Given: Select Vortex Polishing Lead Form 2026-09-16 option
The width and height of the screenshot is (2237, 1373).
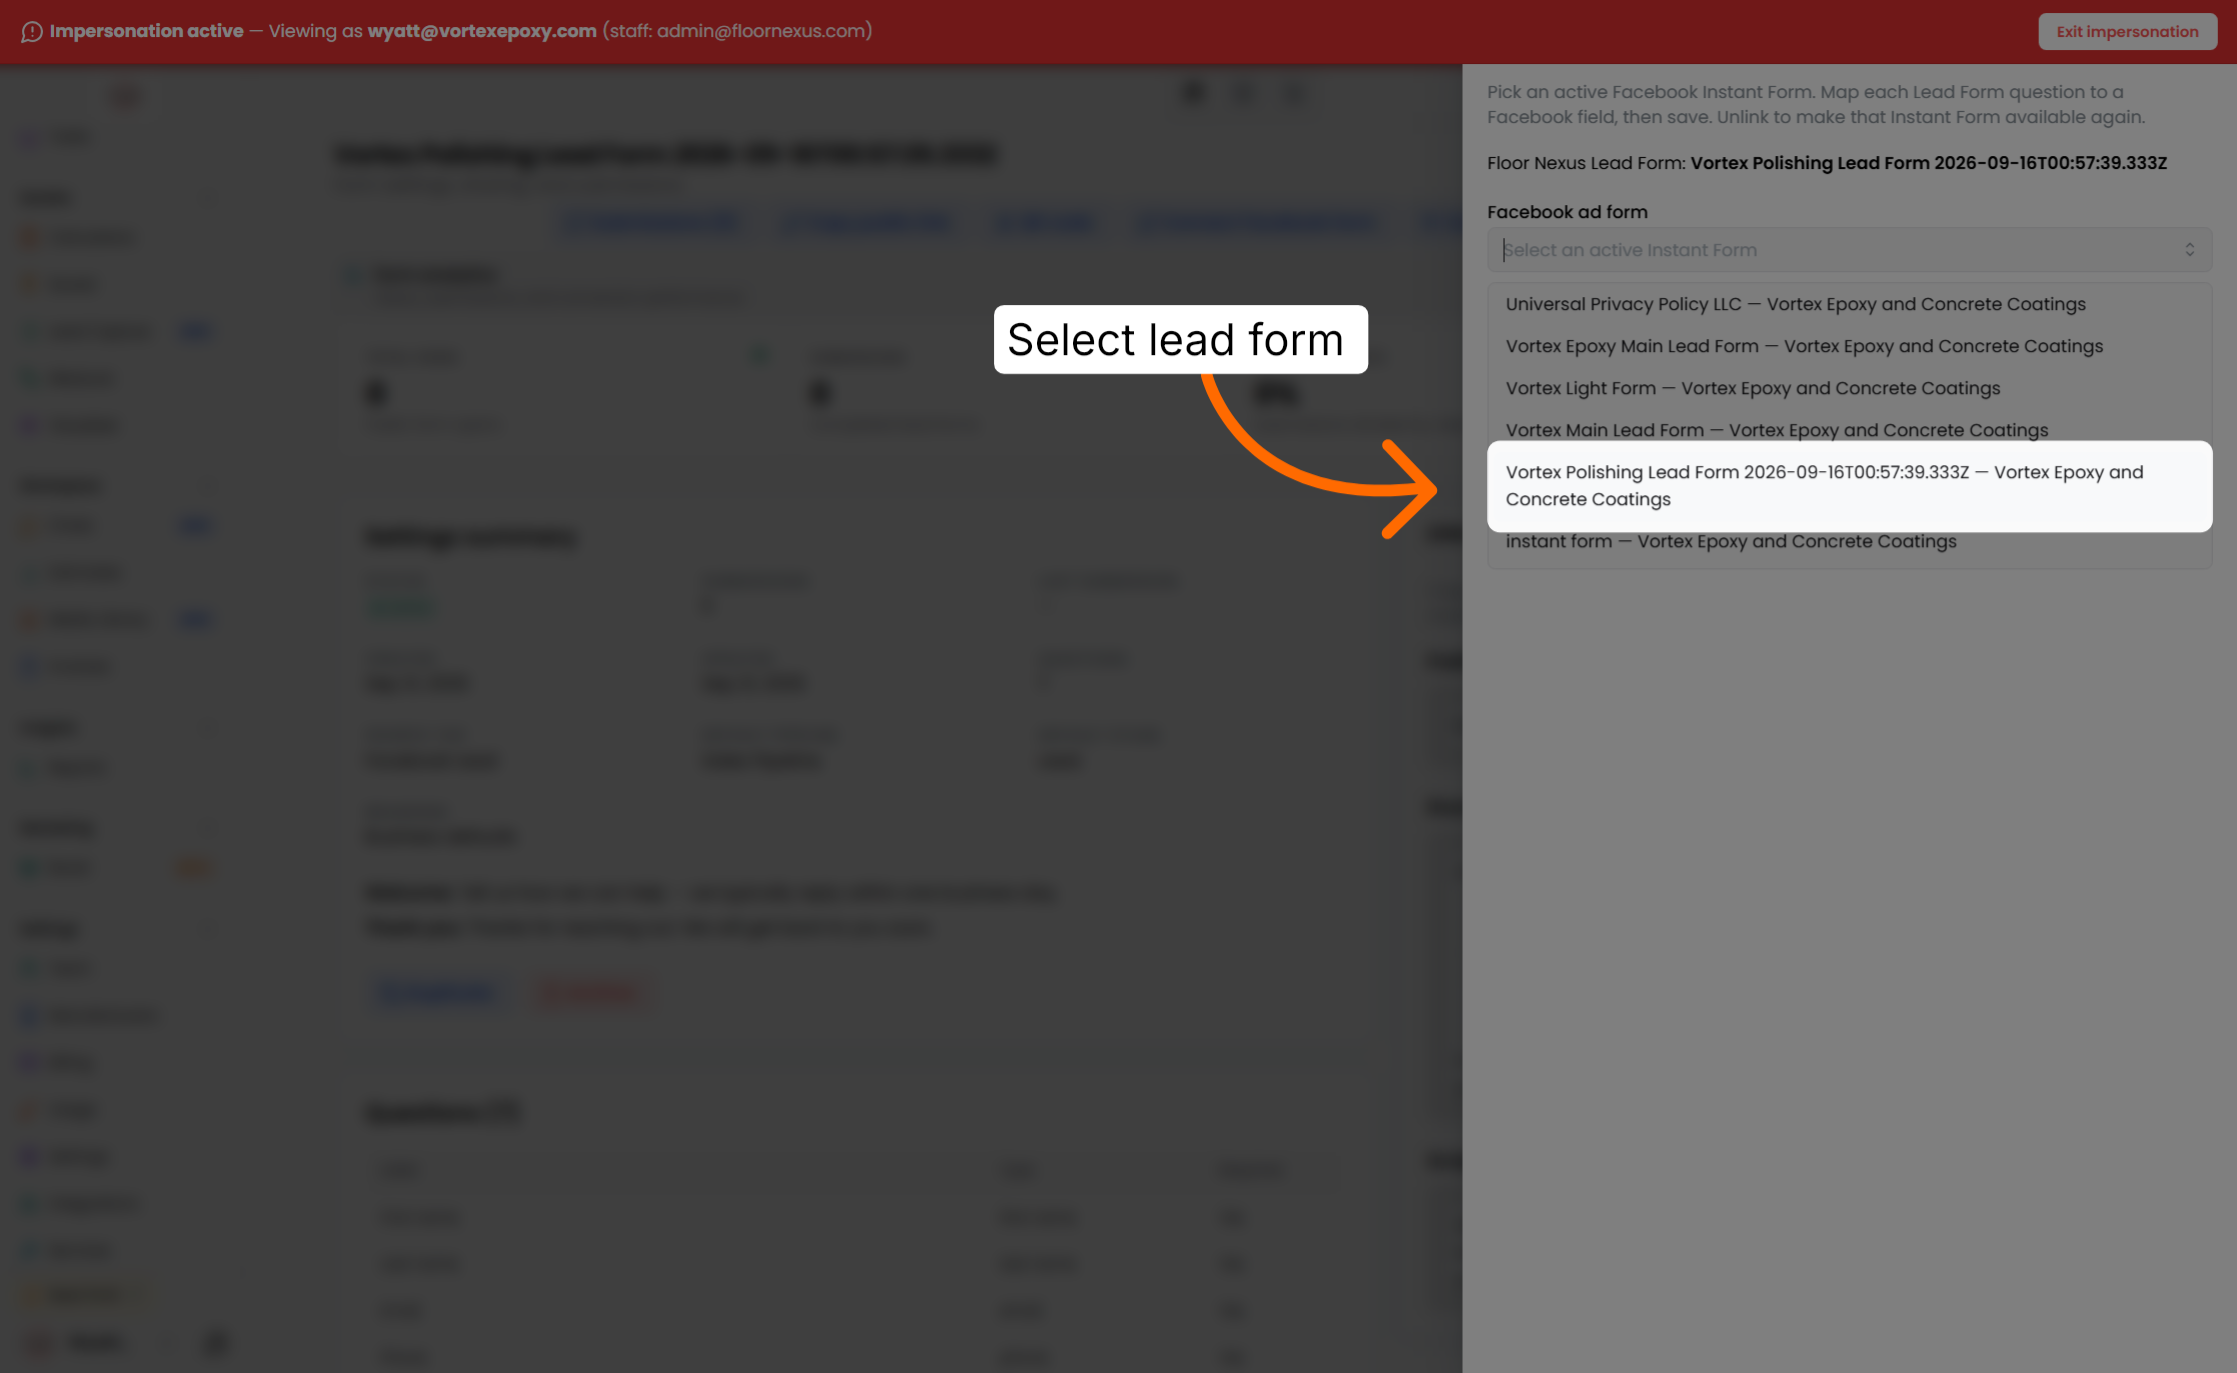Looking at the screenshot, I should (1849, 486).
